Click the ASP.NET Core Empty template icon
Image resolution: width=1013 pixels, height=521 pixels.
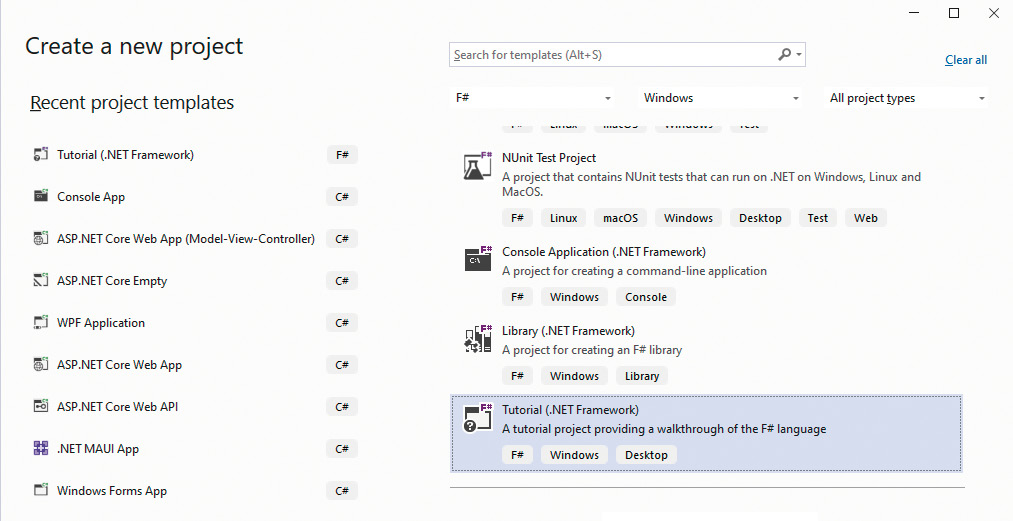click(41, 280)
